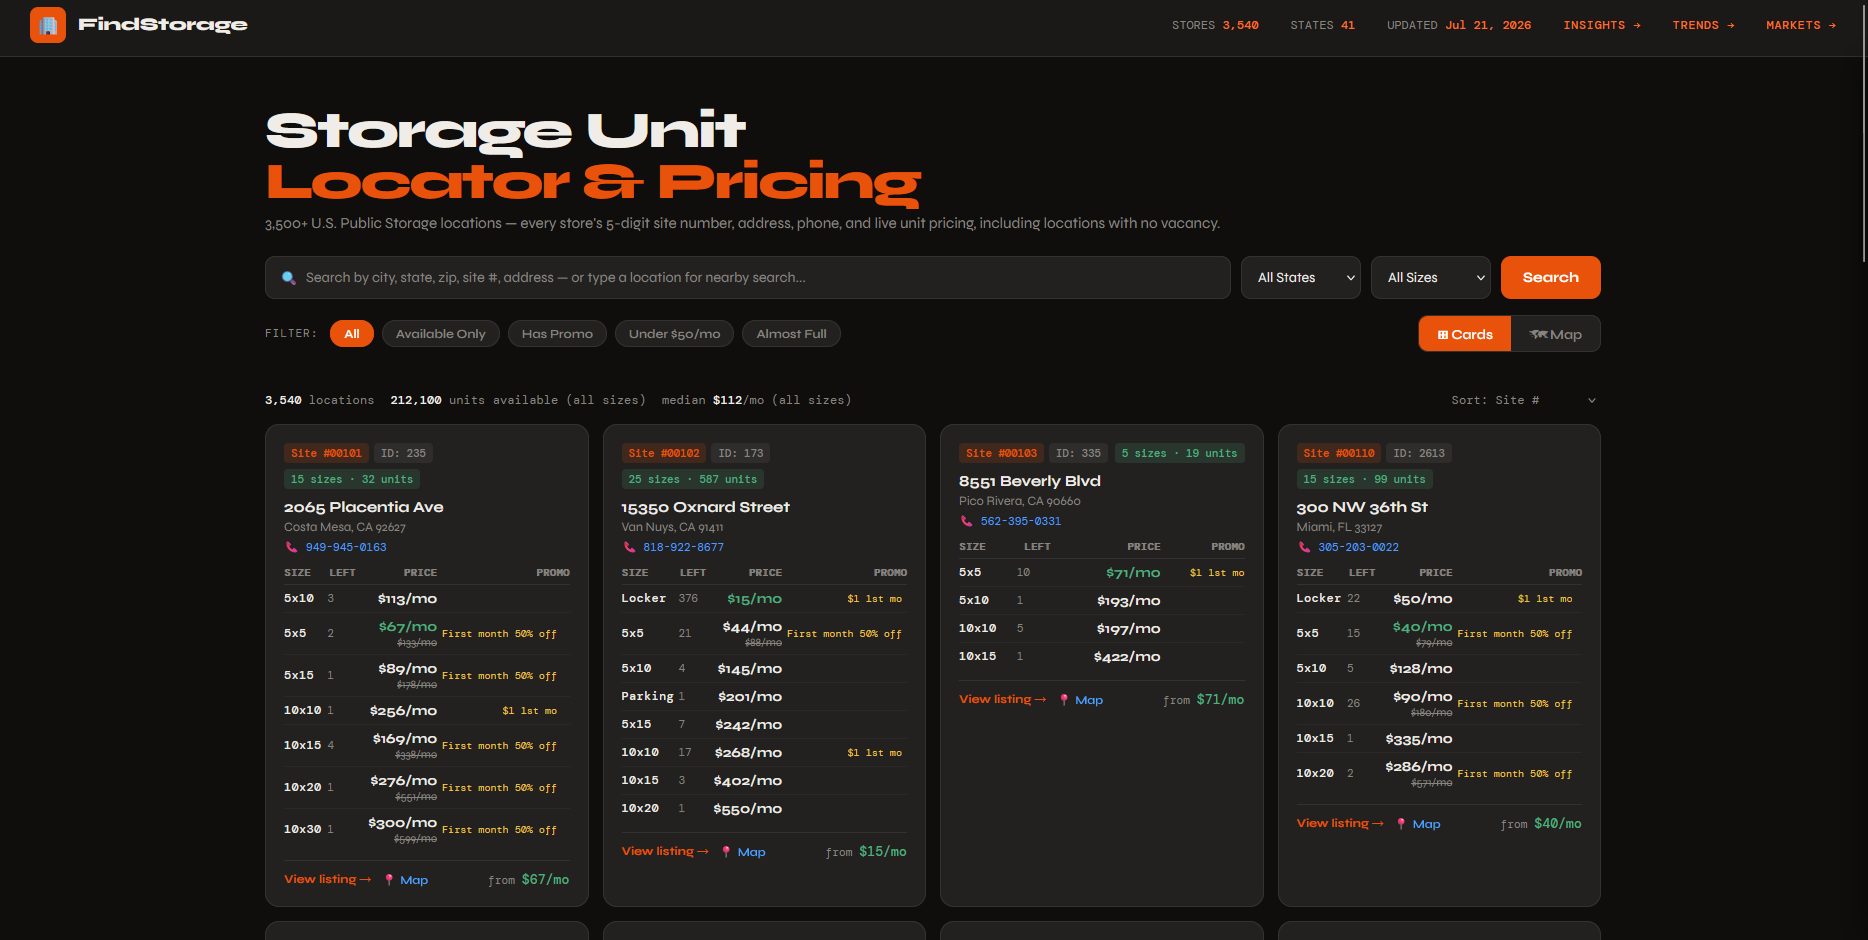
Task: Click the 8551 Beverly Blvd address title
Action: pos(1030,481)
